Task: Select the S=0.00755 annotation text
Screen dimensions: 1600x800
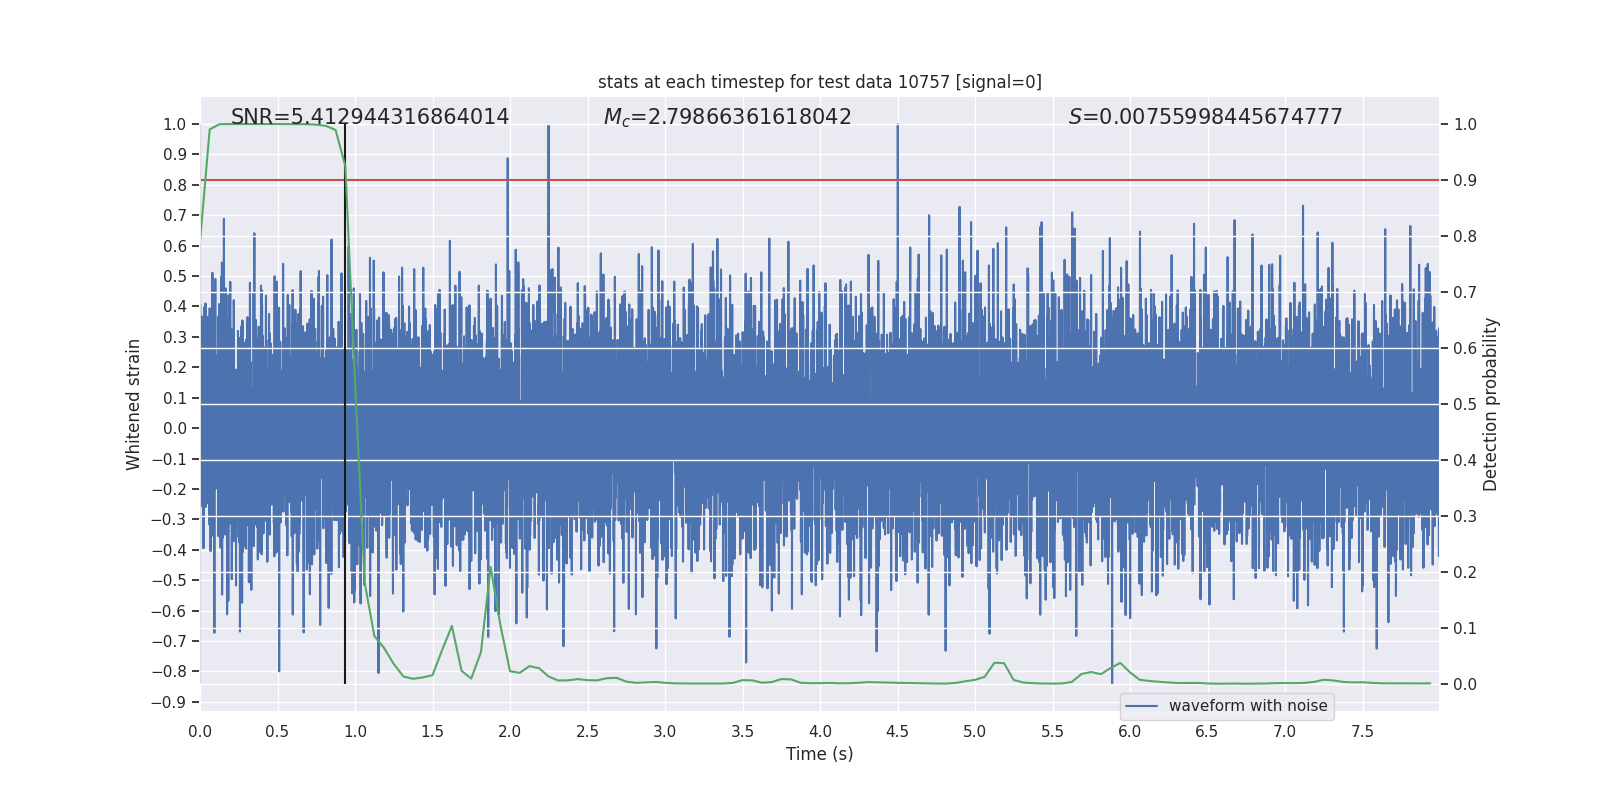Action: click(x=1205, y=117)
